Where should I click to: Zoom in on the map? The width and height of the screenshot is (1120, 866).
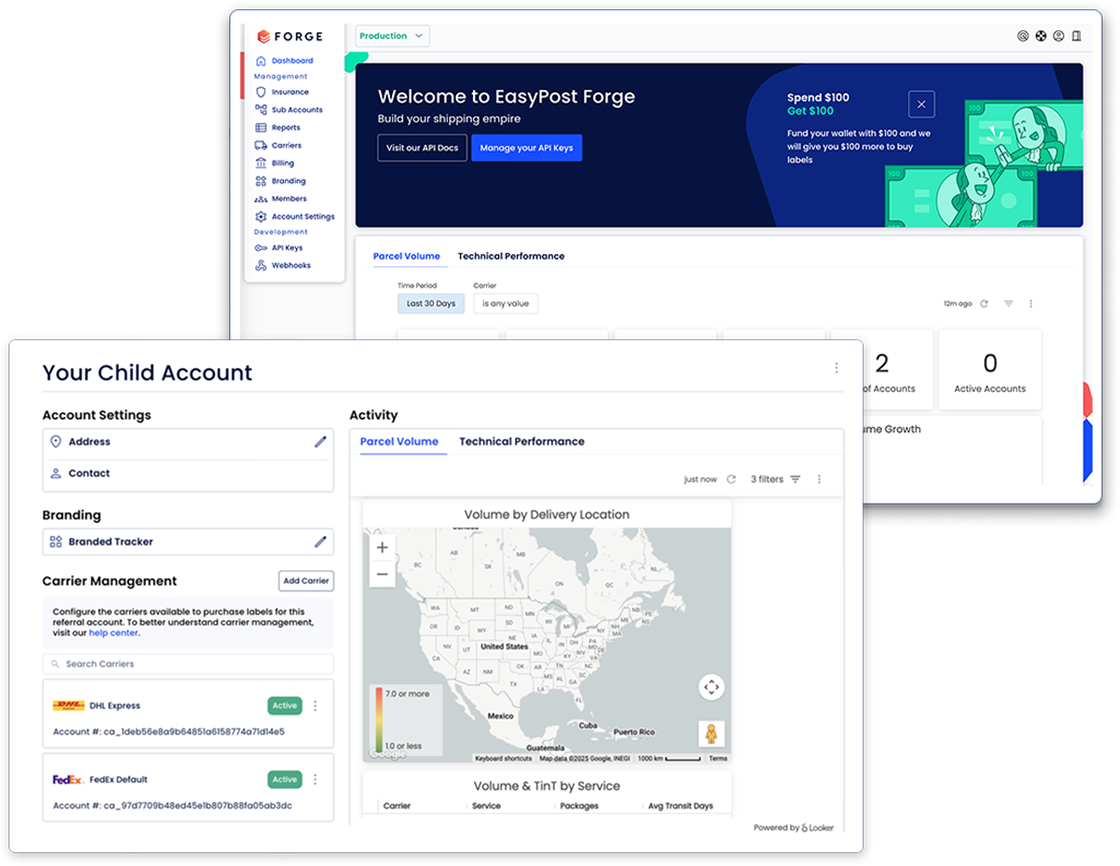(x=382, y=548)
